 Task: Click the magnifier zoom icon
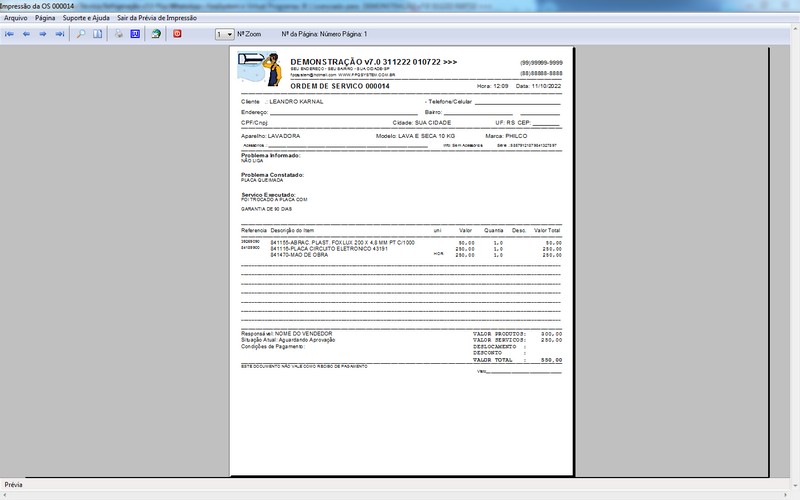click(x=81, y=34)
